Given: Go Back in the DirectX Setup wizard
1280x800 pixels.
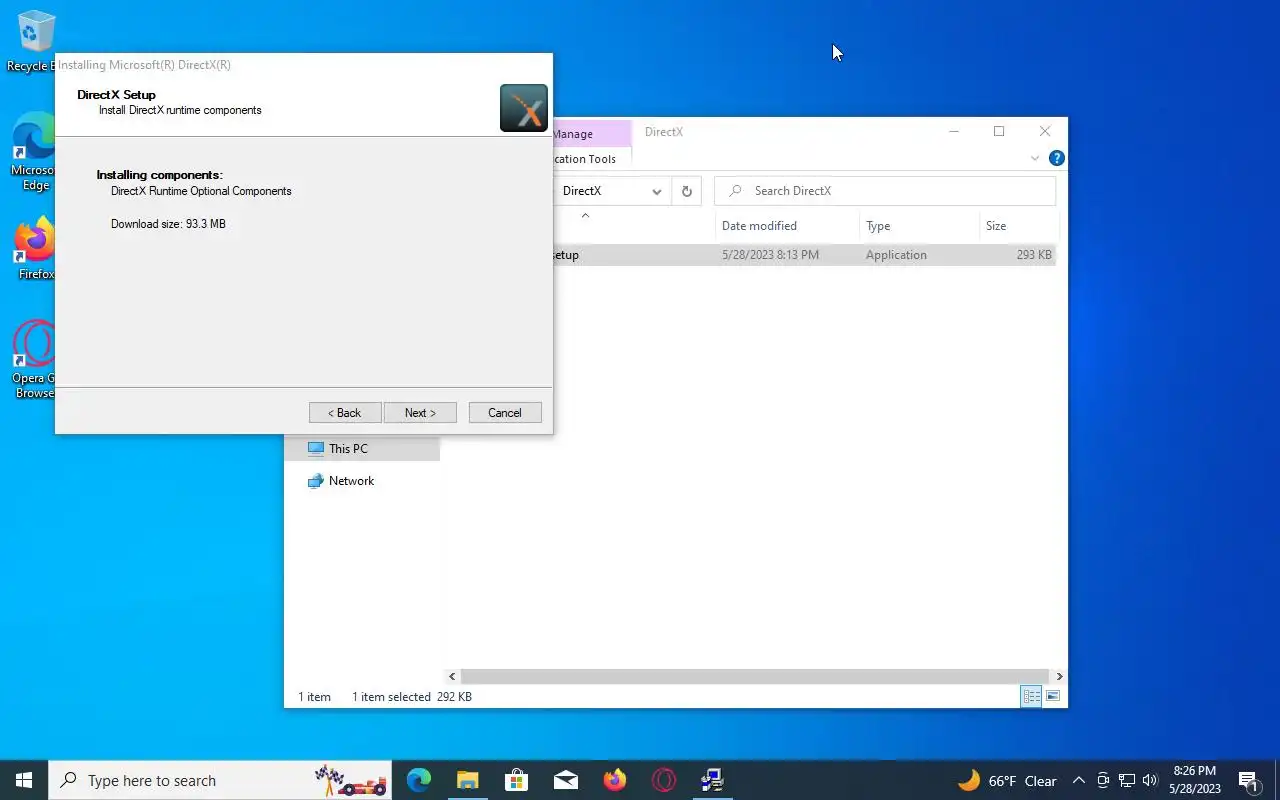Looking at the screenshot, I should 345,413.
